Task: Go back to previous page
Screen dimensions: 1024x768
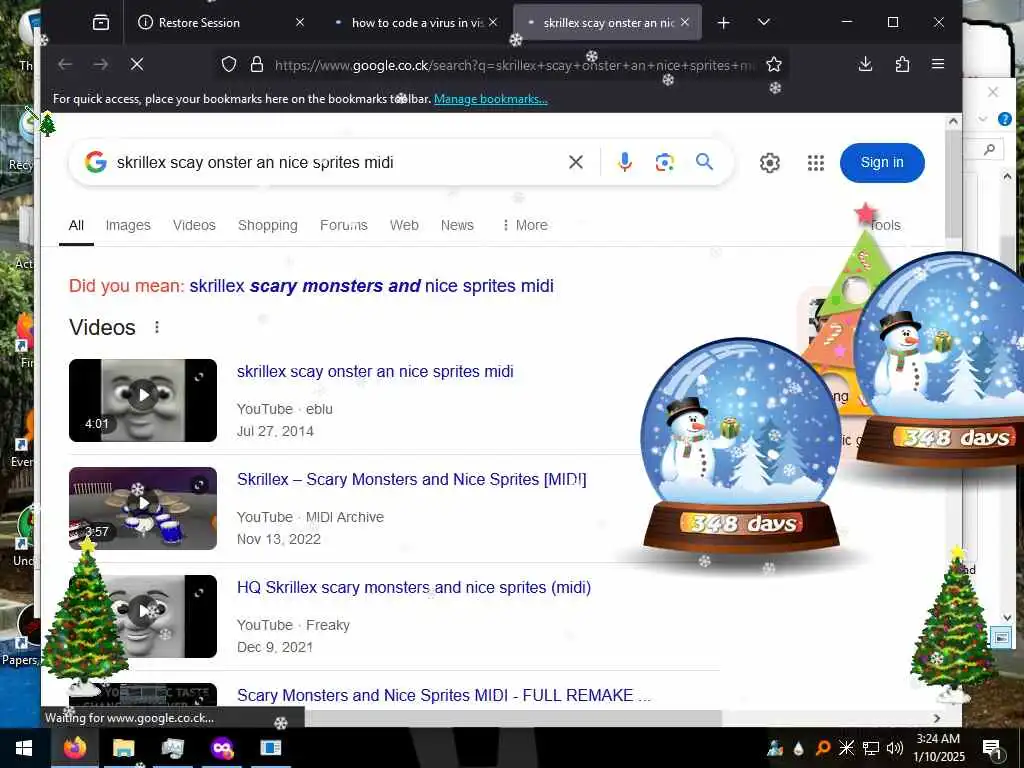Action: 65,64
